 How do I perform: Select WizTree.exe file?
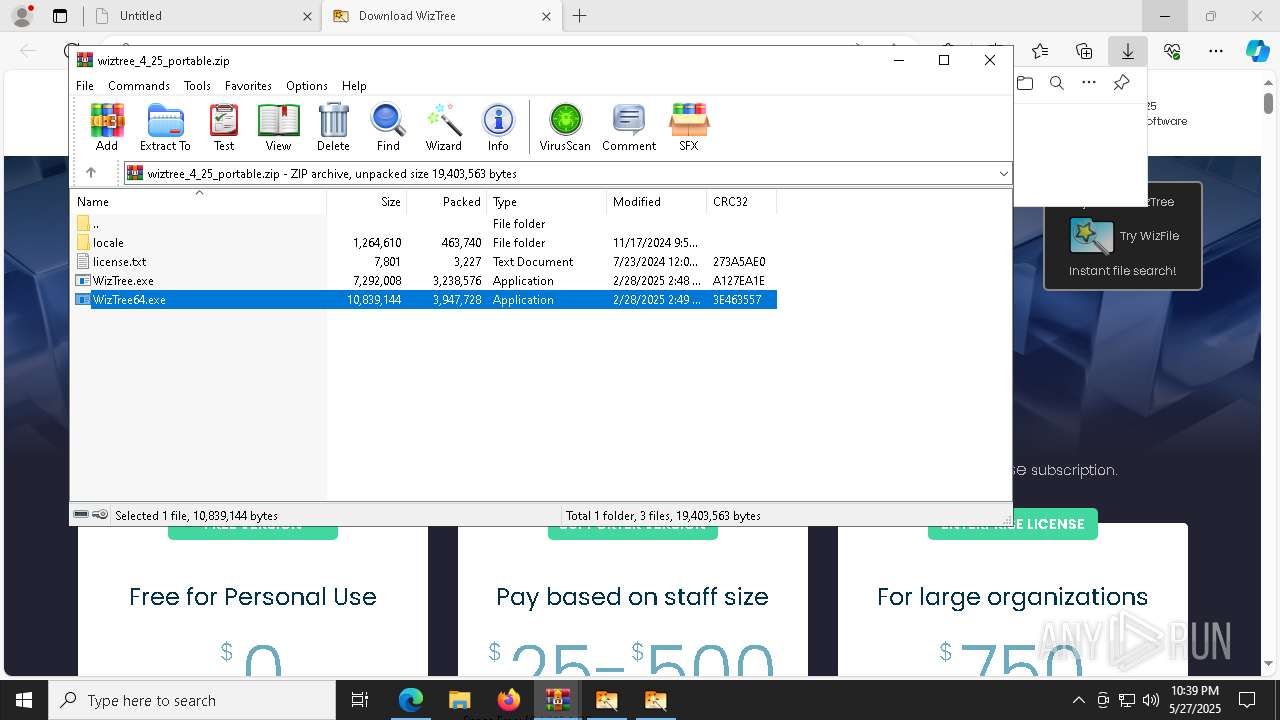(424, 281)
